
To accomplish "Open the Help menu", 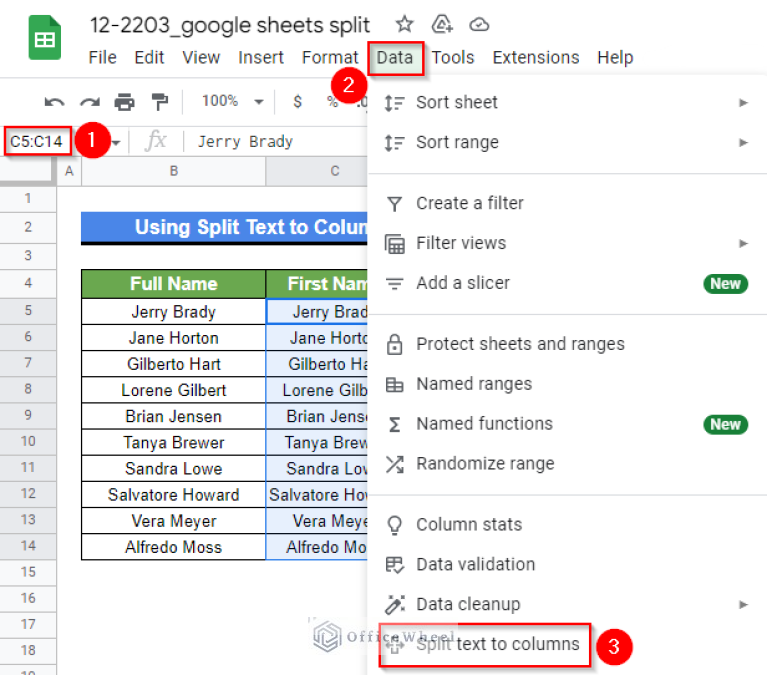I will [x=615, y=58].
